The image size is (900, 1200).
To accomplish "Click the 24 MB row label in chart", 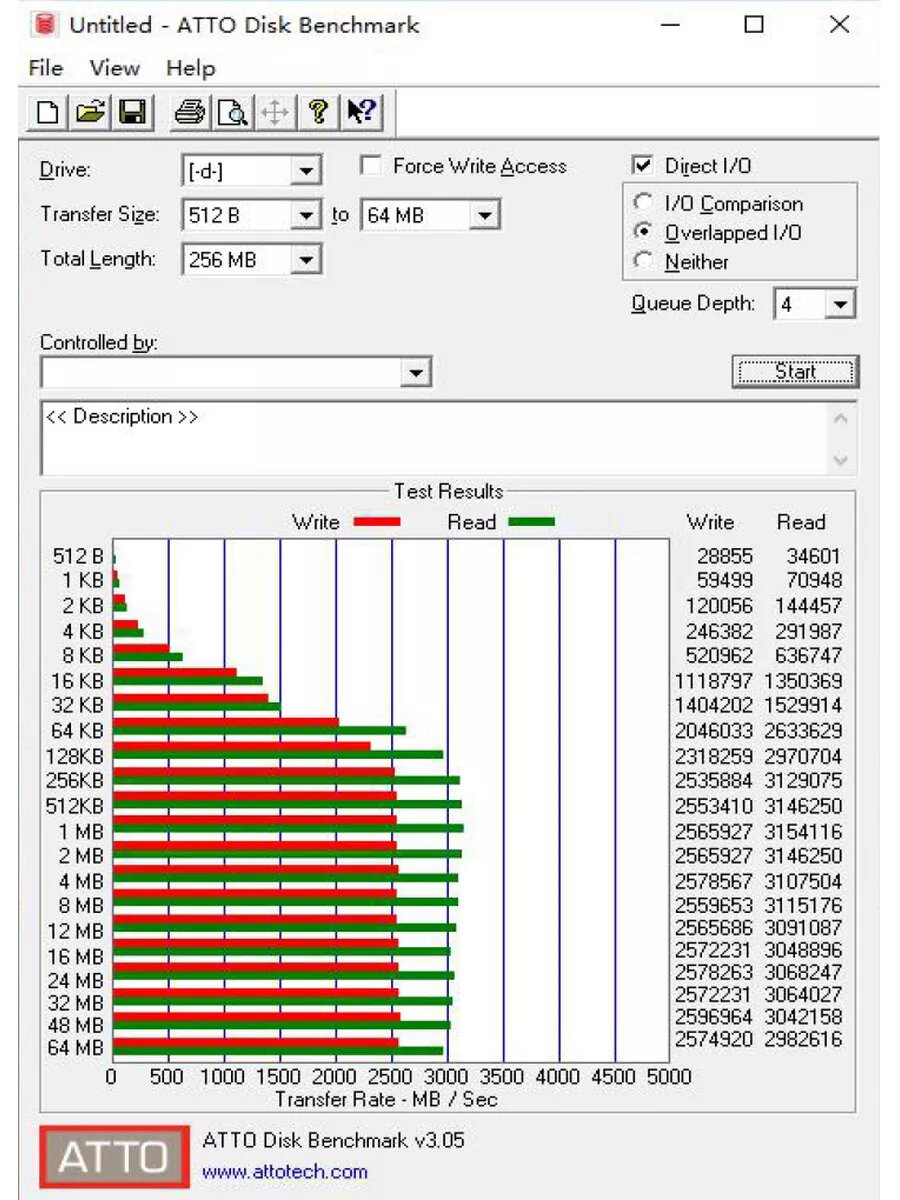I will pos(76,980).
